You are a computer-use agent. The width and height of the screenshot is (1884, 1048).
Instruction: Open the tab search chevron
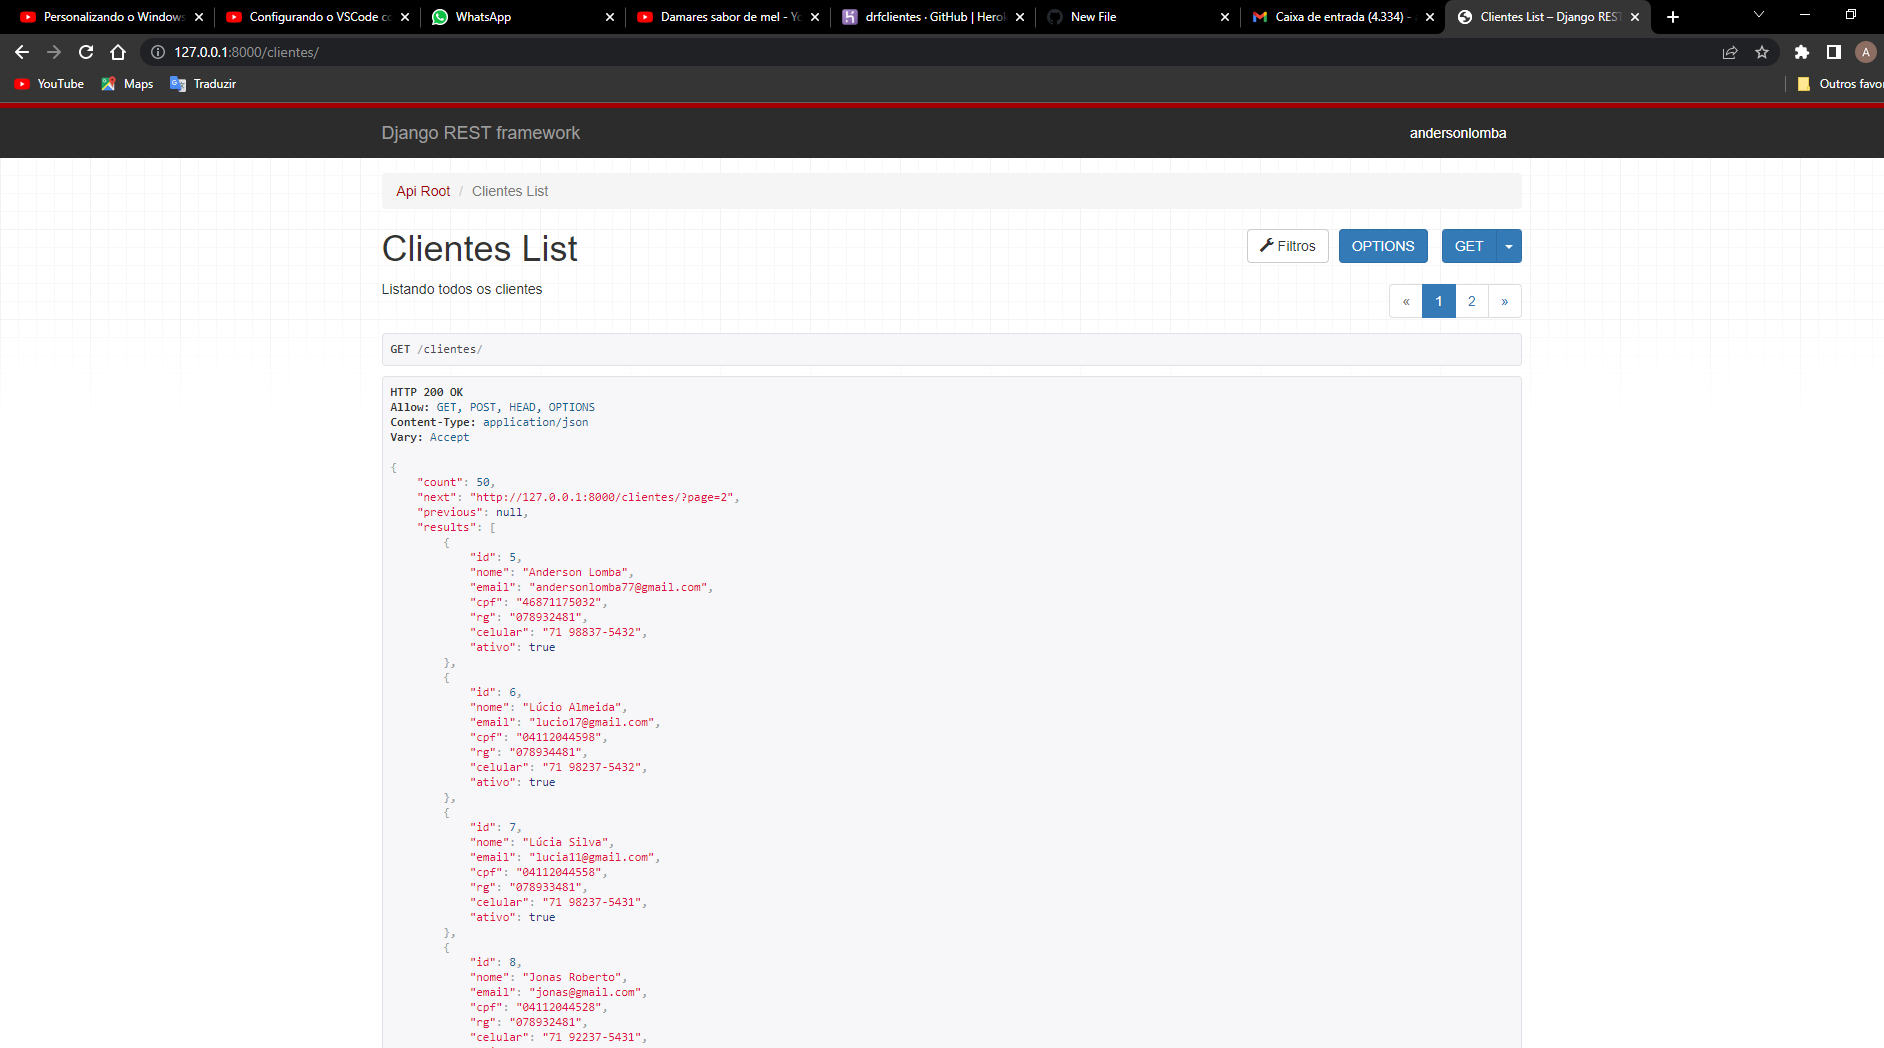[1757, 16]
